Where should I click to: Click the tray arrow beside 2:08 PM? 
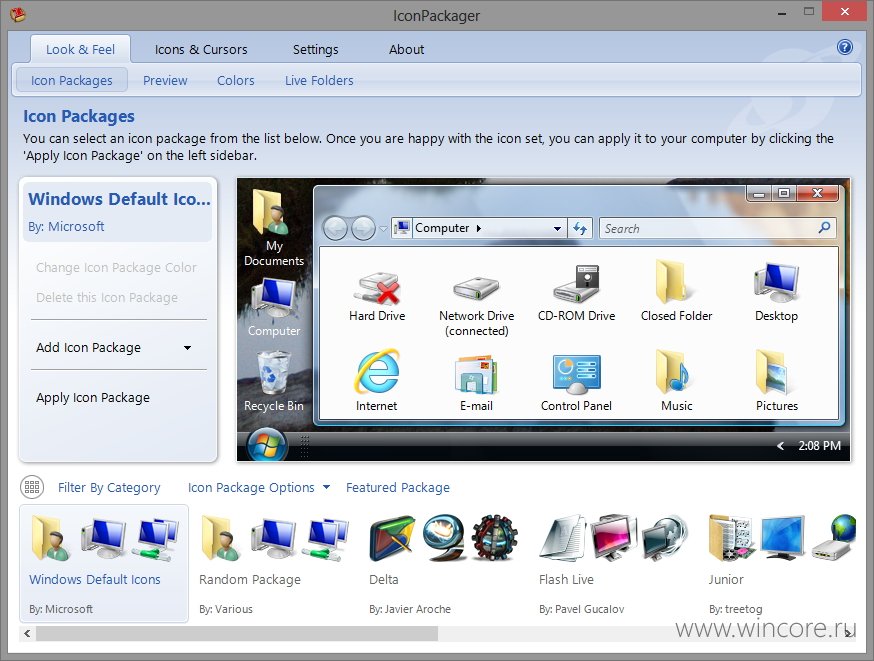pyautogui.click(x=781, y=445)
